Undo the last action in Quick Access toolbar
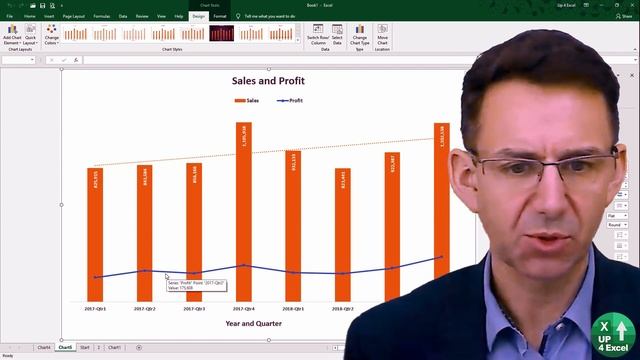The height and width of the screenshot is (360, 640). point(10,5)
